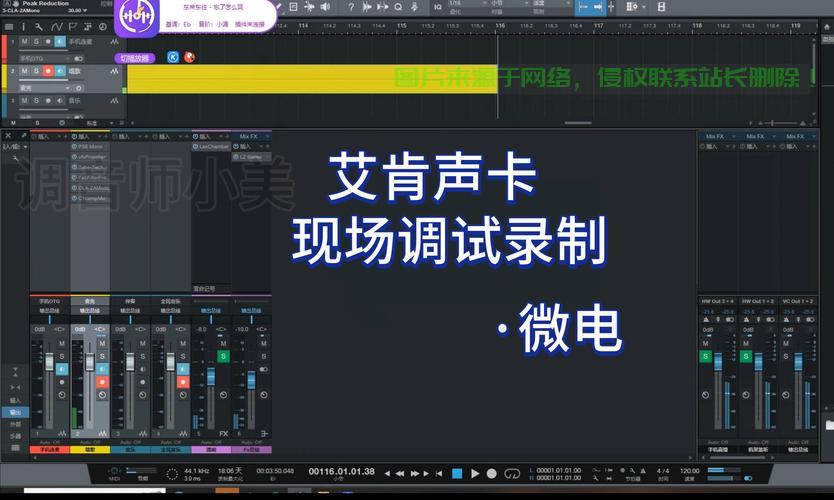Image resolution: width=834 pixels, height=500 pixels.
Task: Click the metronome icon in transport bar
Action: [643, 471]
